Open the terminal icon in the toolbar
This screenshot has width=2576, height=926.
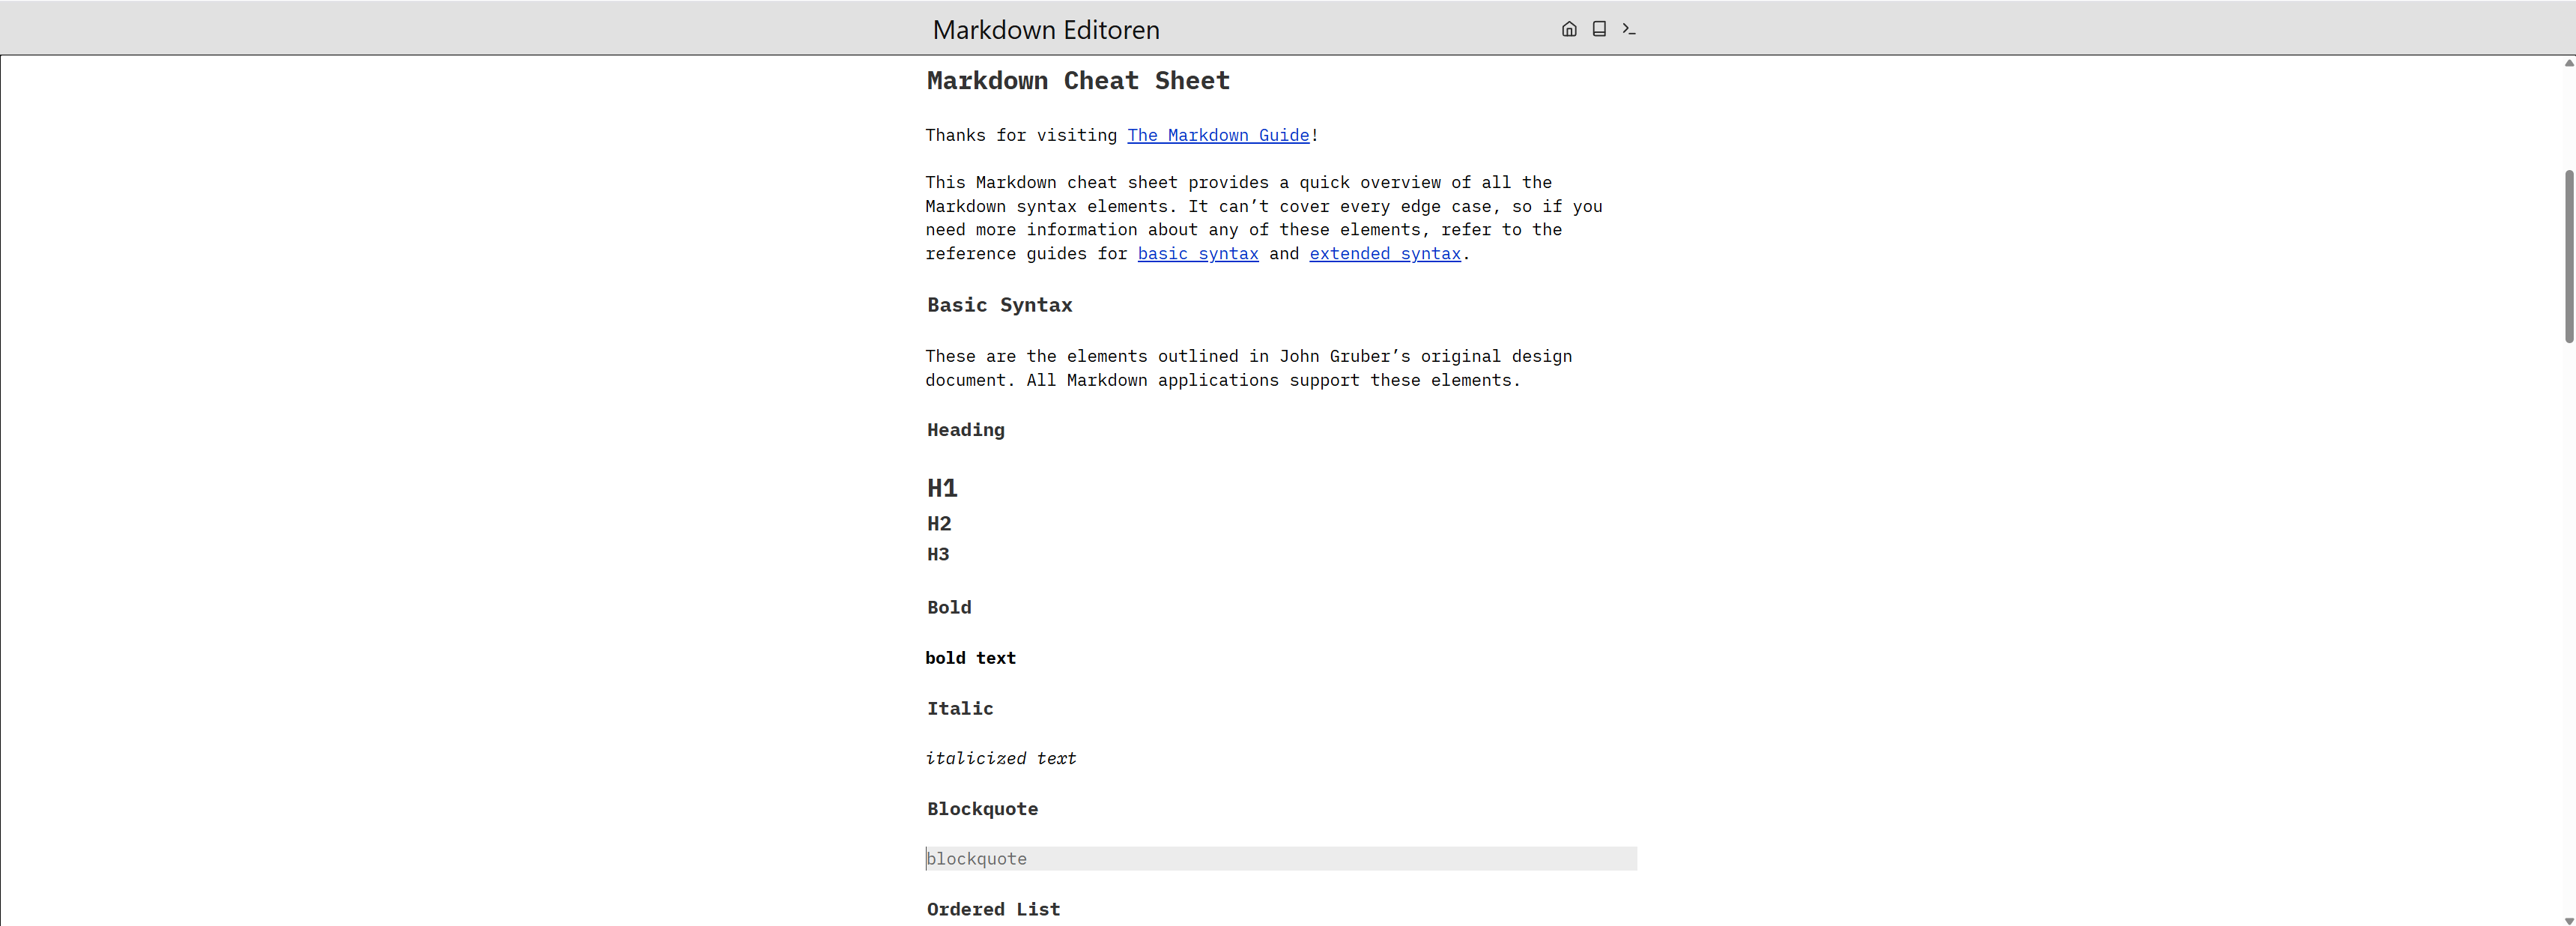1629,29
